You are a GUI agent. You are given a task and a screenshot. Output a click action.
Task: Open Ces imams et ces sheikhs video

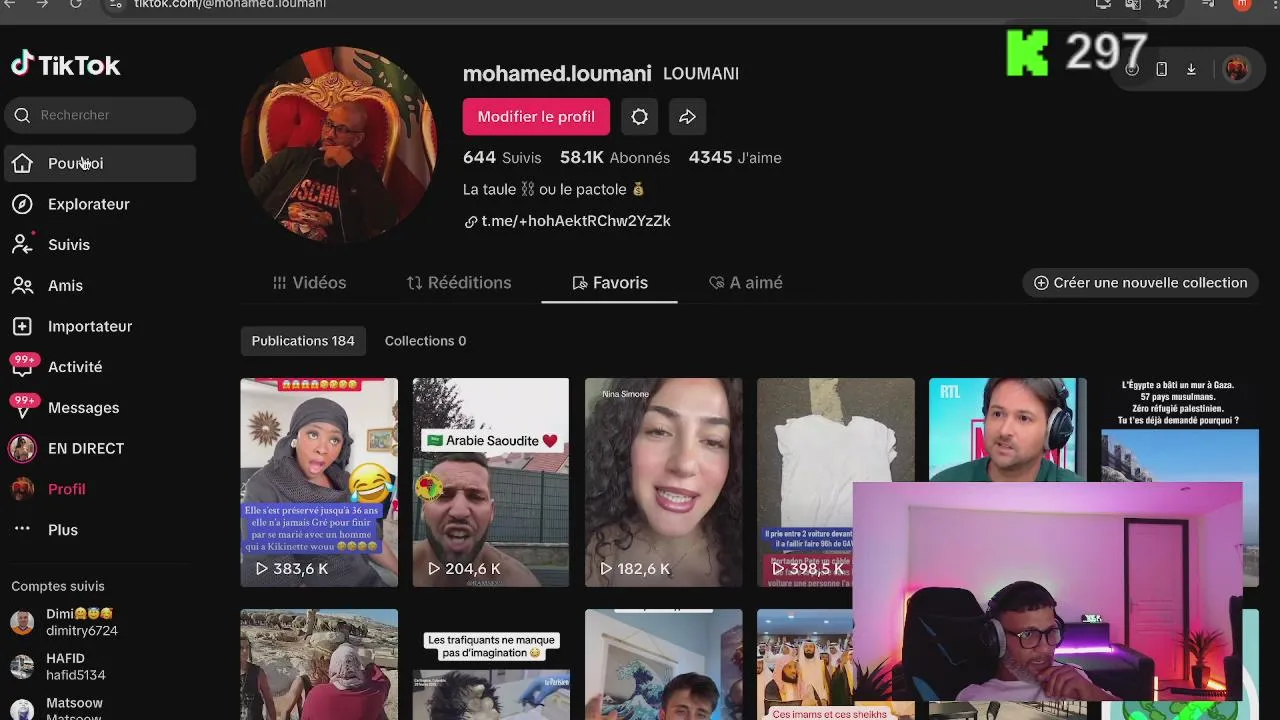pos(806,664)
